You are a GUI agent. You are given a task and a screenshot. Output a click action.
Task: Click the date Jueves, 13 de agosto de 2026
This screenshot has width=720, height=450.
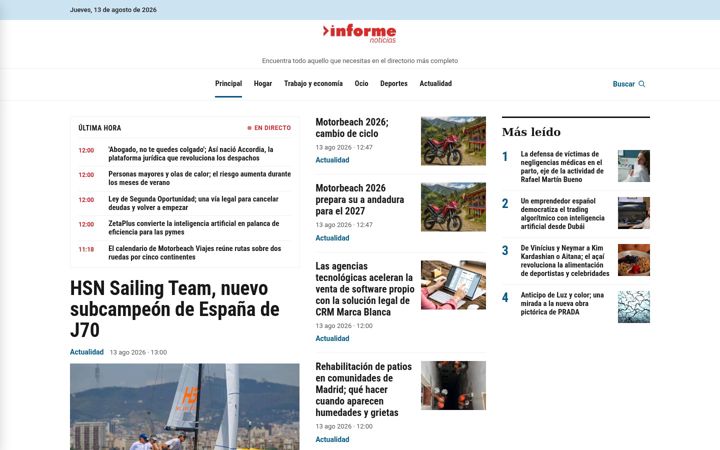[x=113, y=10]
